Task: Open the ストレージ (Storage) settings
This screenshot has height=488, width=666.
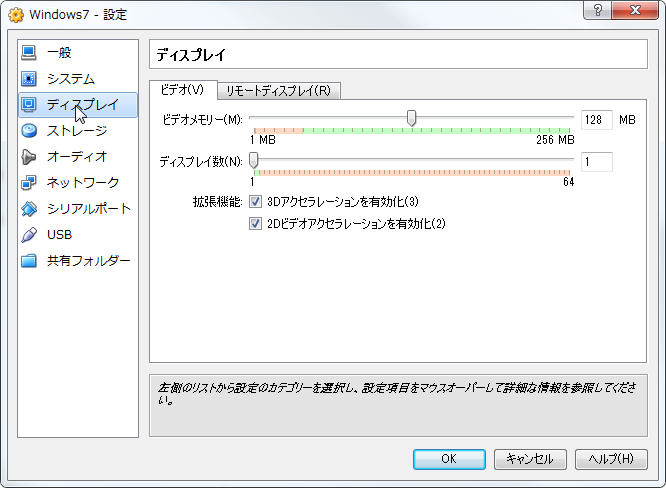Action: click(76, 130)
